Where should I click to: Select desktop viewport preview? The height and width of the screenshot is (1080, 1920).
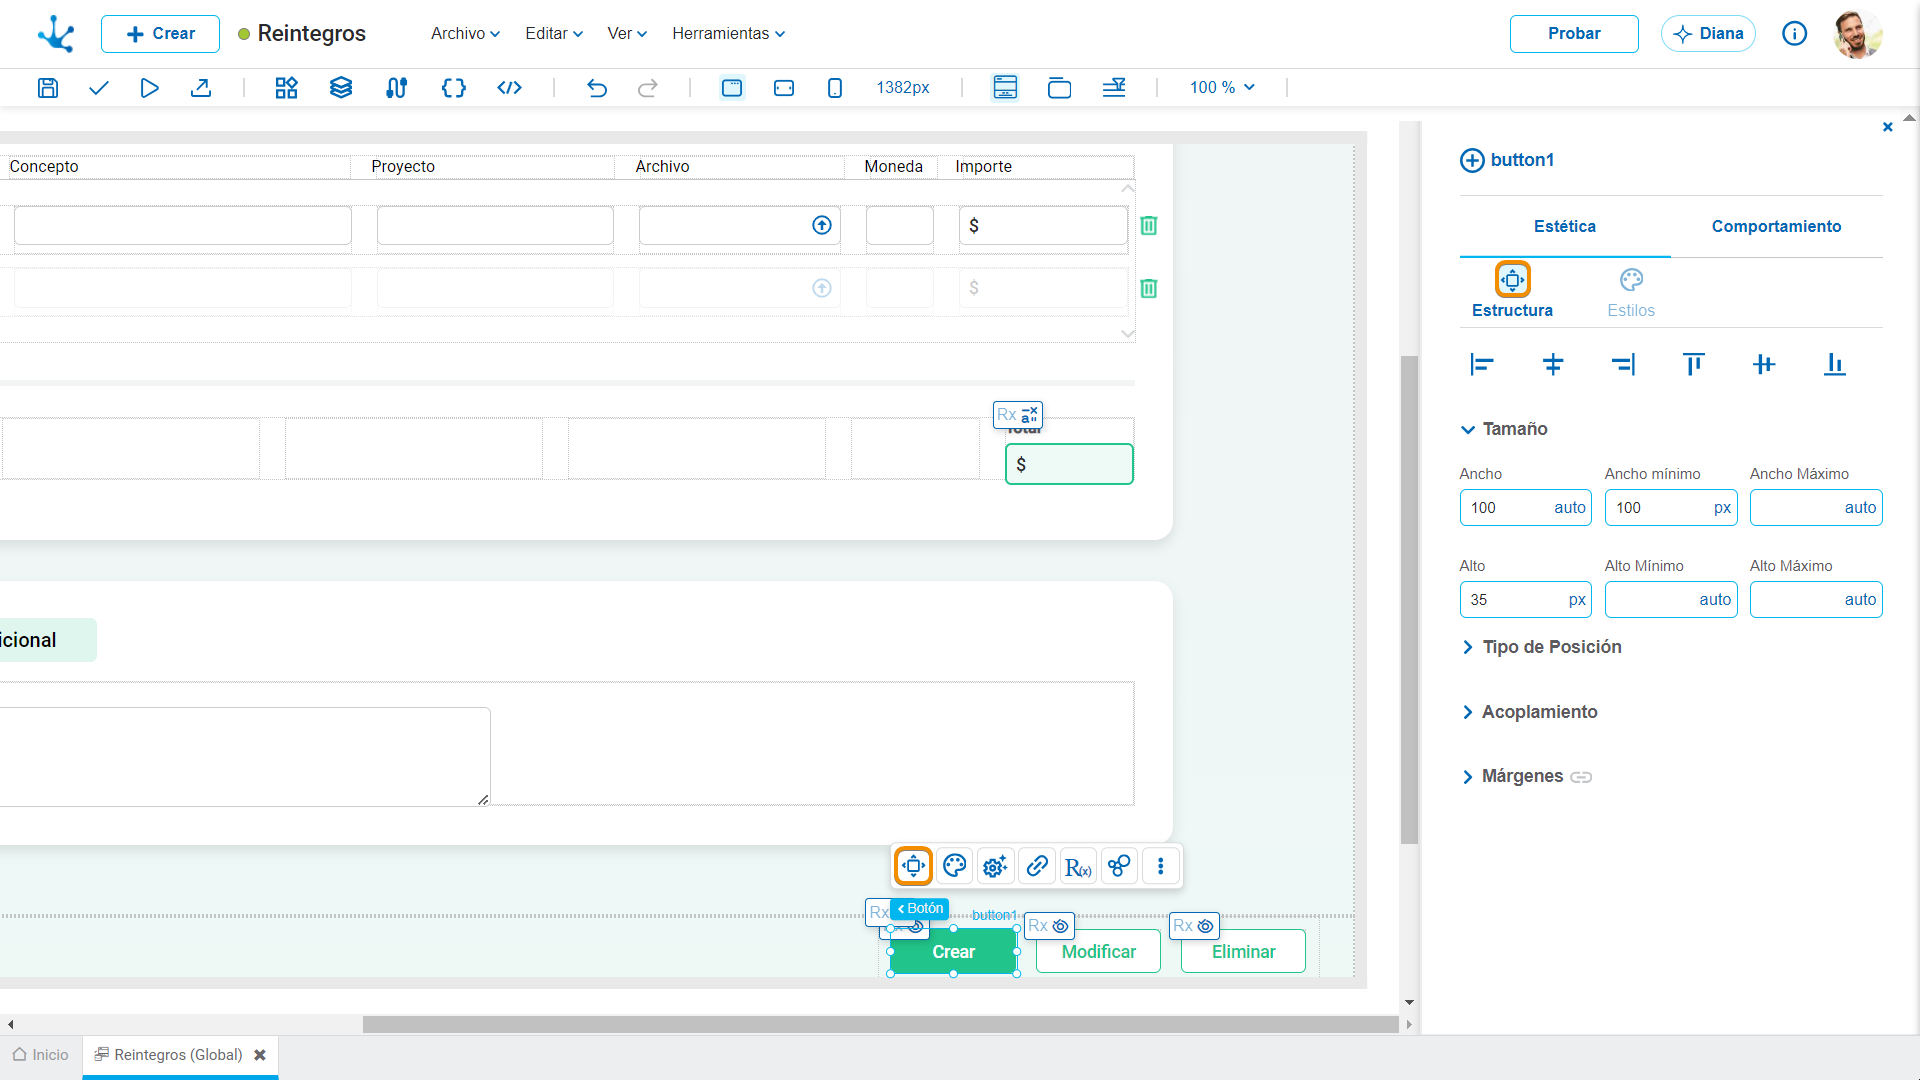(732, 88)
